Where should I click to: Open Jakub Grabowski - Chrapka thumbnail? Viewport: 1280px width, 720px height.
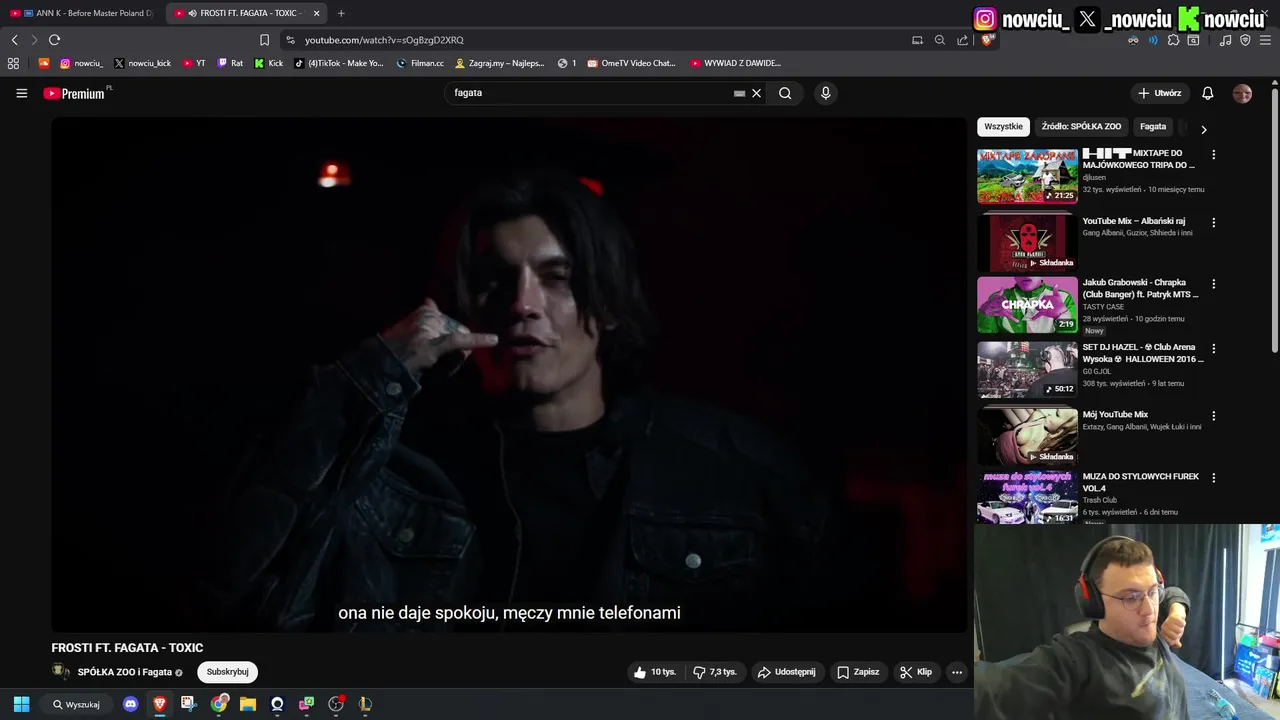1027,305
